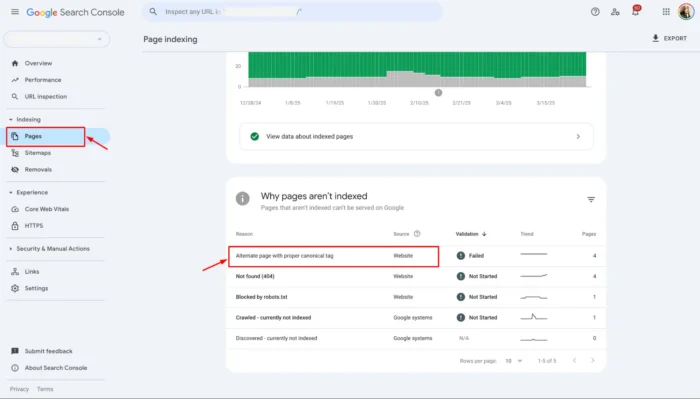Click Submit feedback

[48, 351]
